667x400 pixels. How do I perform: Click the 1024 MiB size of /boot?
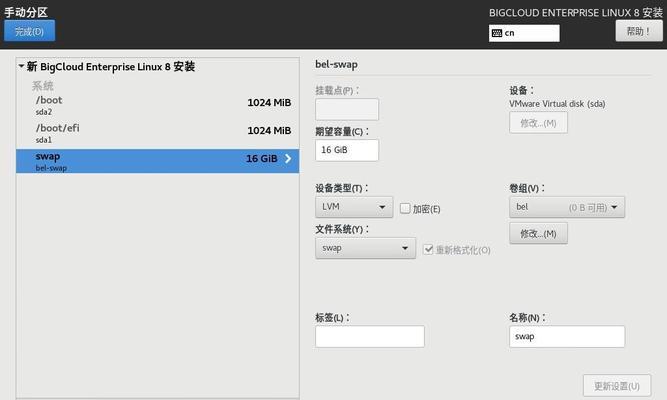coord(269,103)
